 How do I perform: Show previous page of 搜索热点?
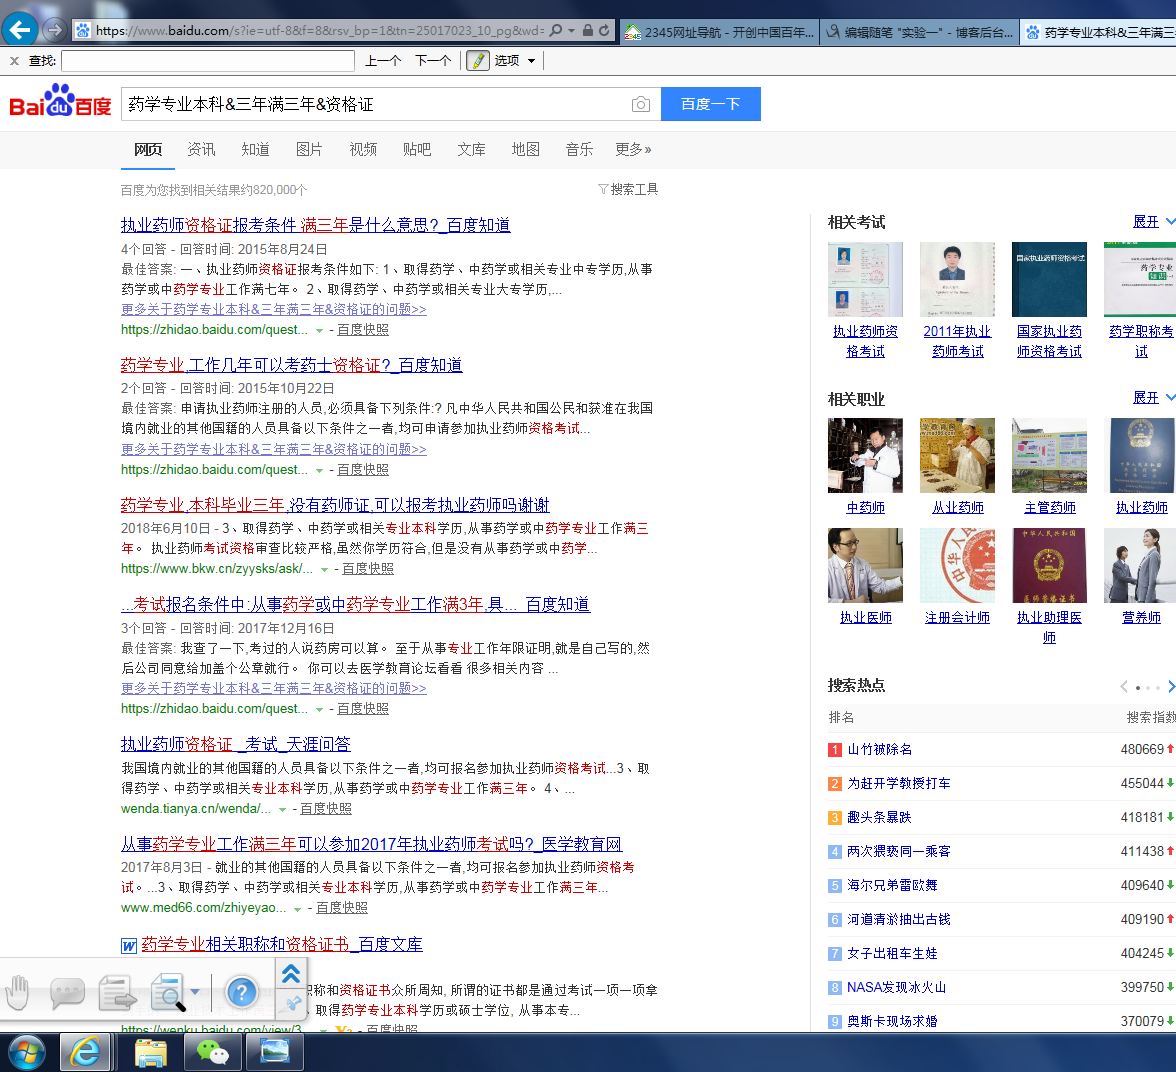click(1124, 686)
